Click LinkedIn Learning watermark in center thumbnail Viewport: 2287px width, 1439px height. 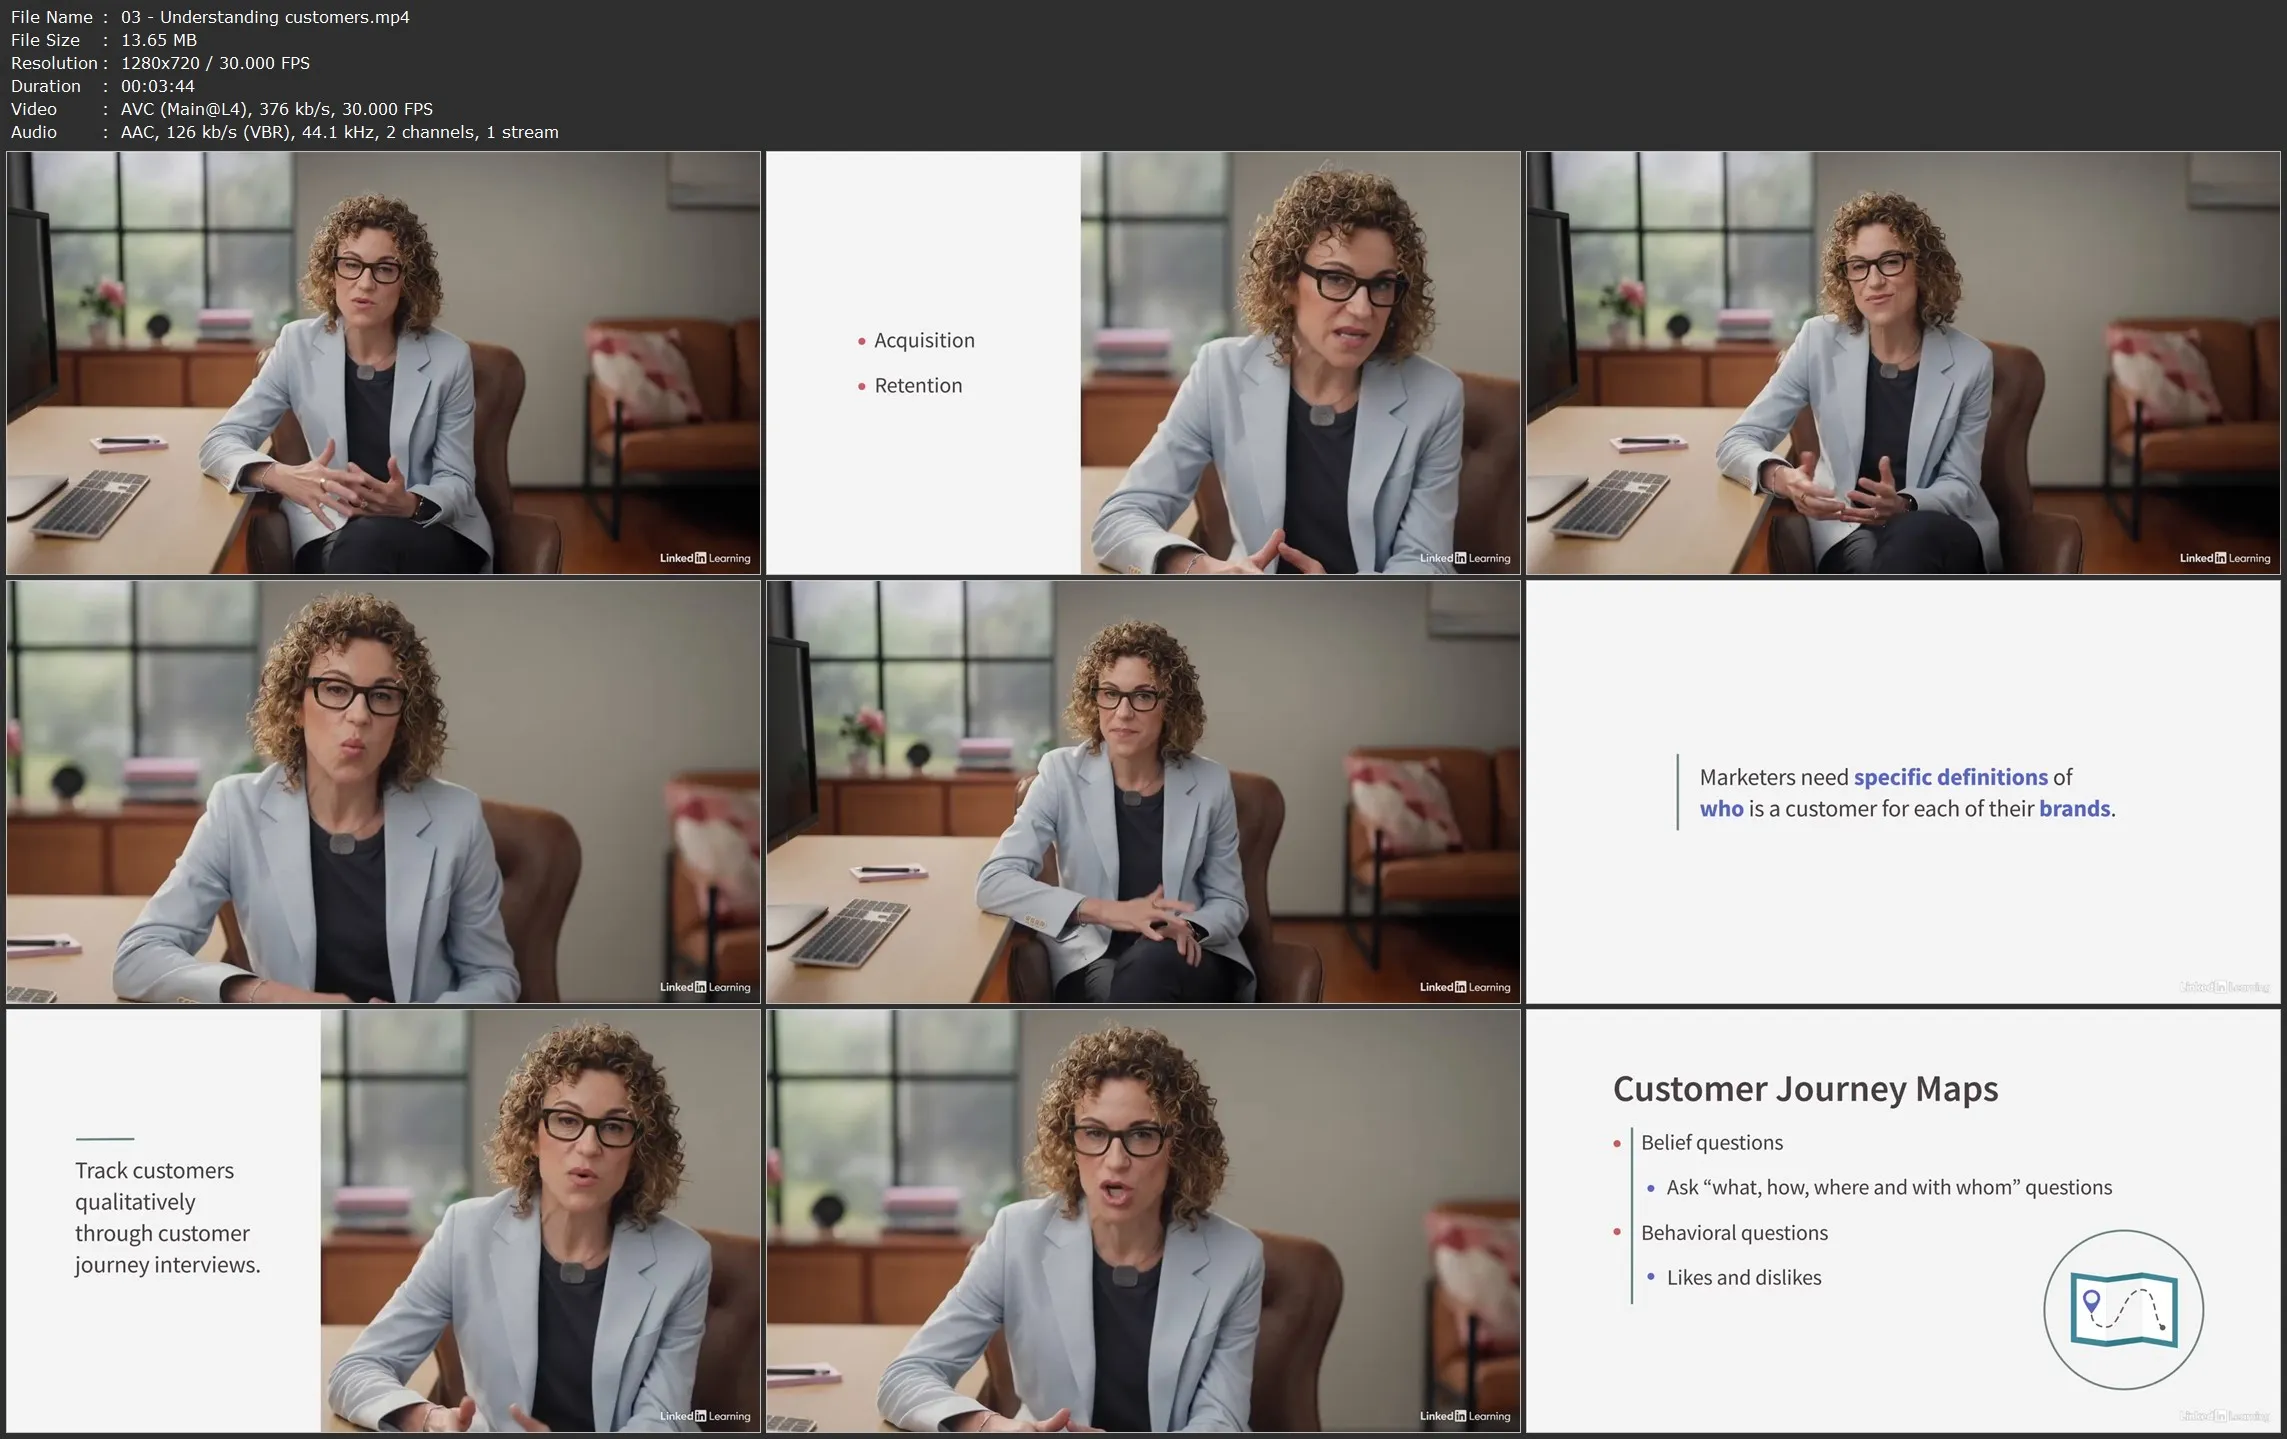tap(1464, 987)
